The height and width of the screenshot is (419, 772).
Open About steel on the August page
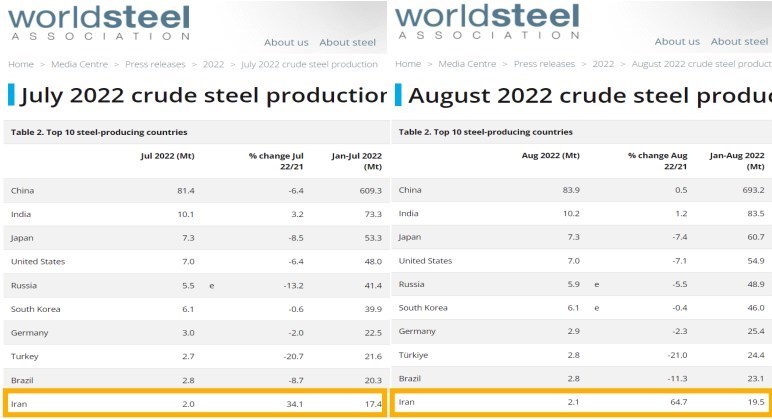point(739,42)
